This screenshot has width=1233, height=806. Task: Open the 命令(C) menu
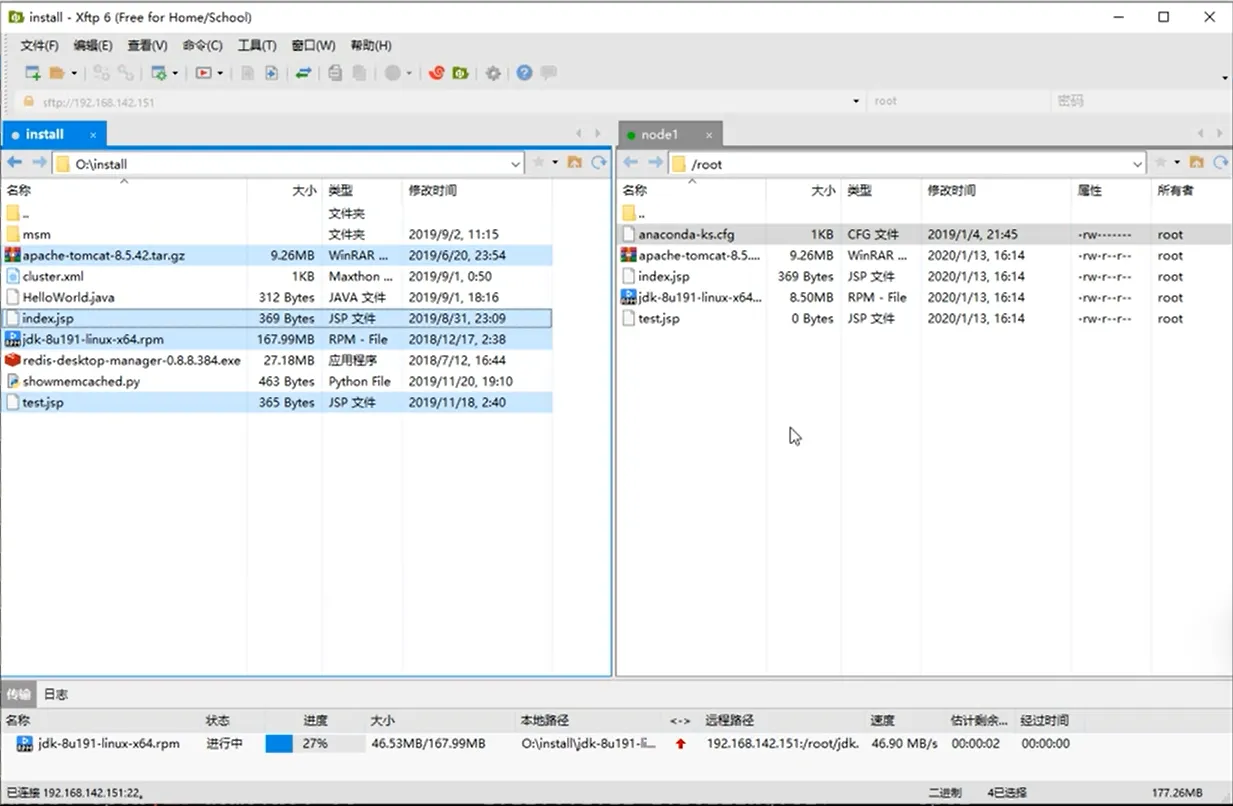coord(203,46)
